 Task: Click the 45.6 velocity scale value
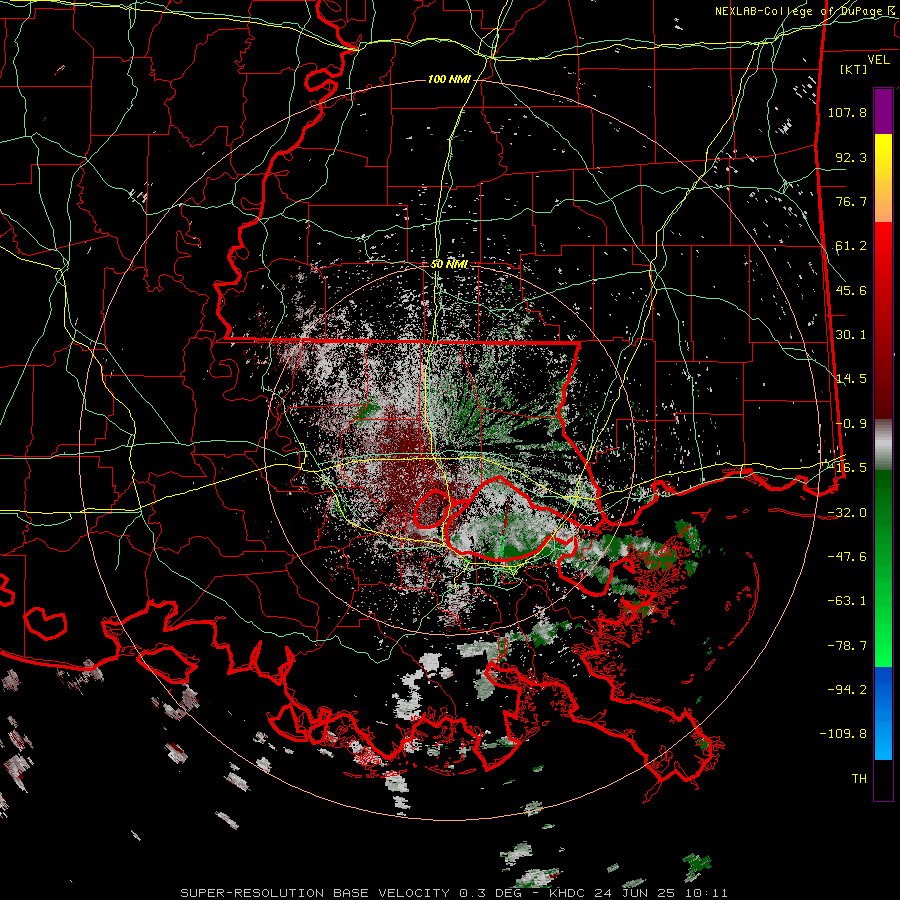[x=851, y=290]
